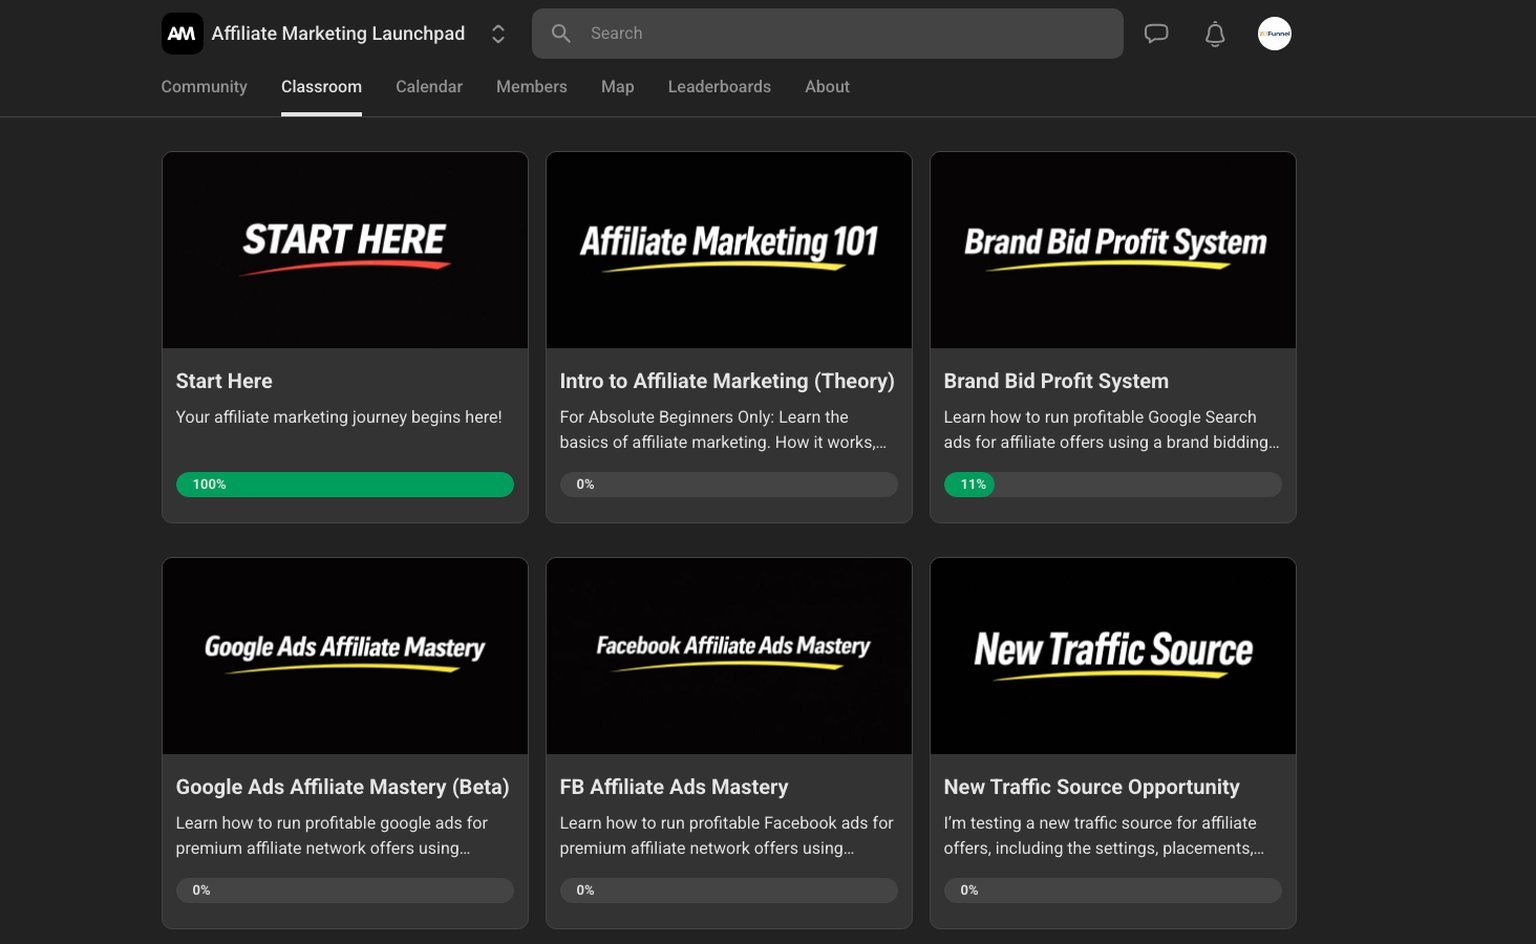Open the Brand Bid Profit System thumbnail
Viewport: 1536px width, 944px height.
(x=1113, y=250)
